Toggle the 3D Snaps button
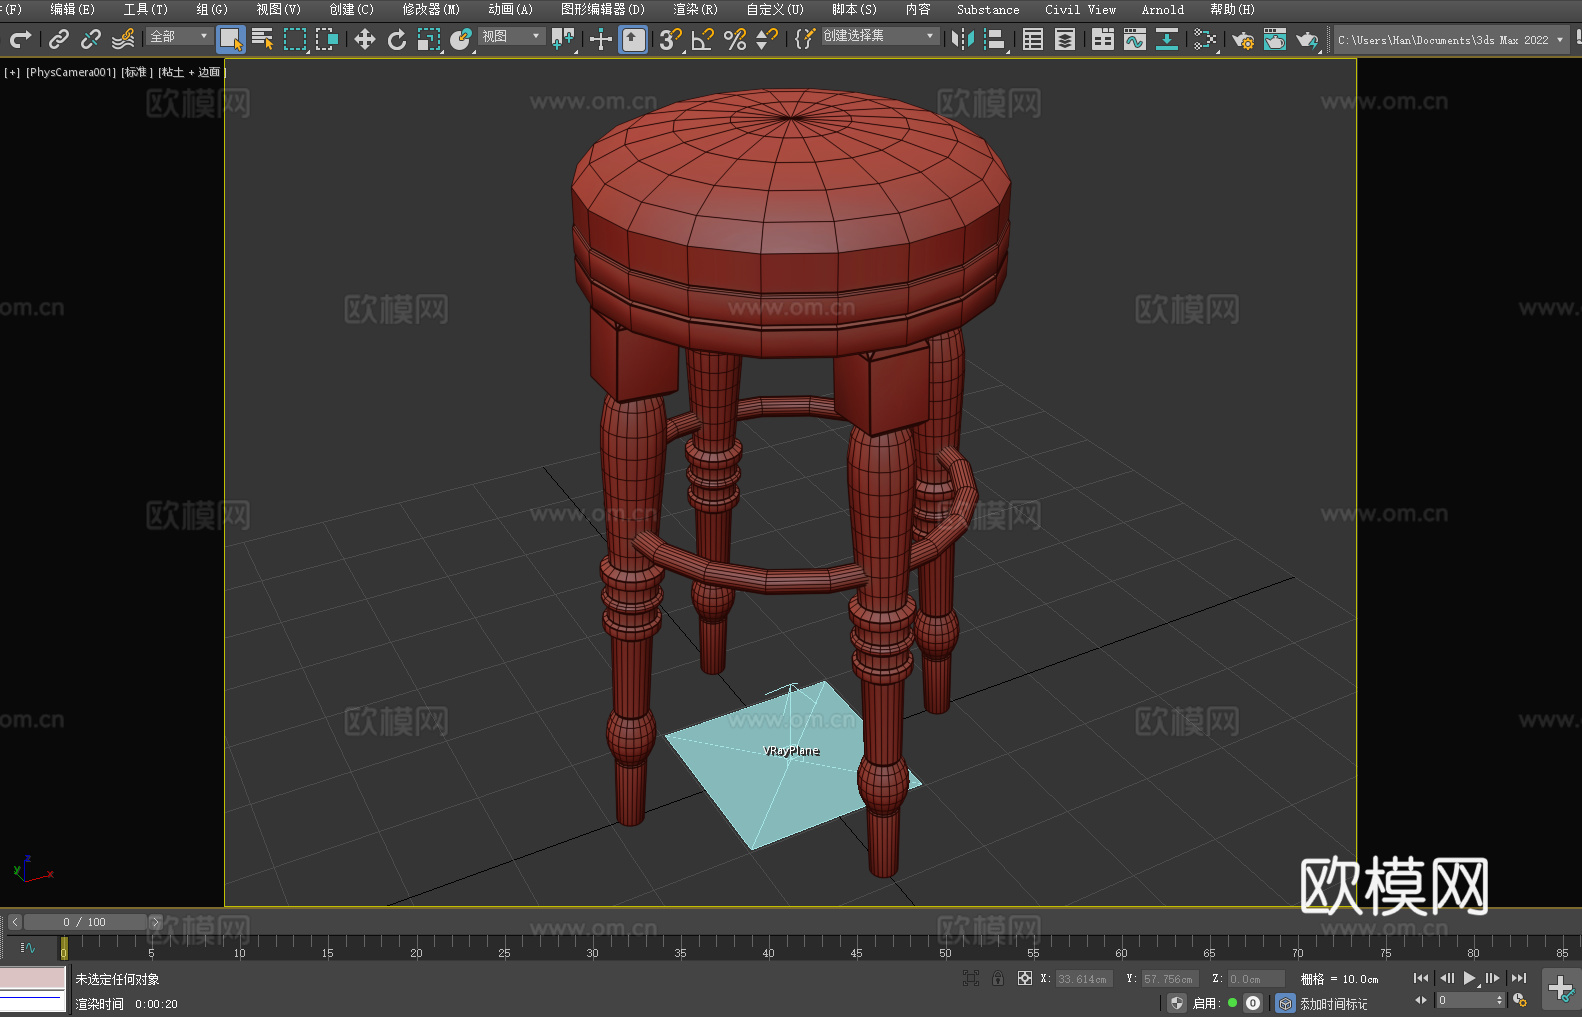The width and height of the screenshot is (1582, 1017). [x=671, y=39]
